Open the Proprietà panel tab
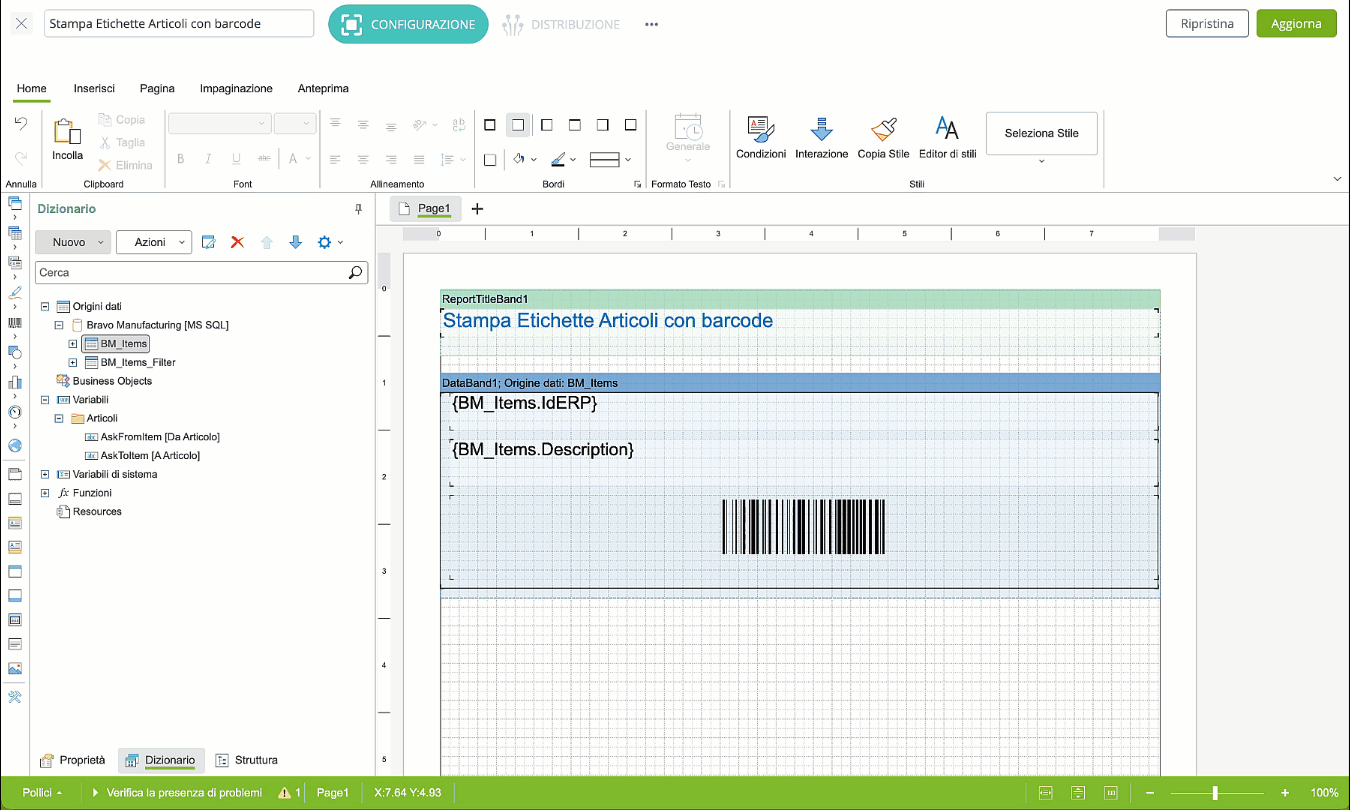Viewport: 1350px width, 810px height. (72, 760)
